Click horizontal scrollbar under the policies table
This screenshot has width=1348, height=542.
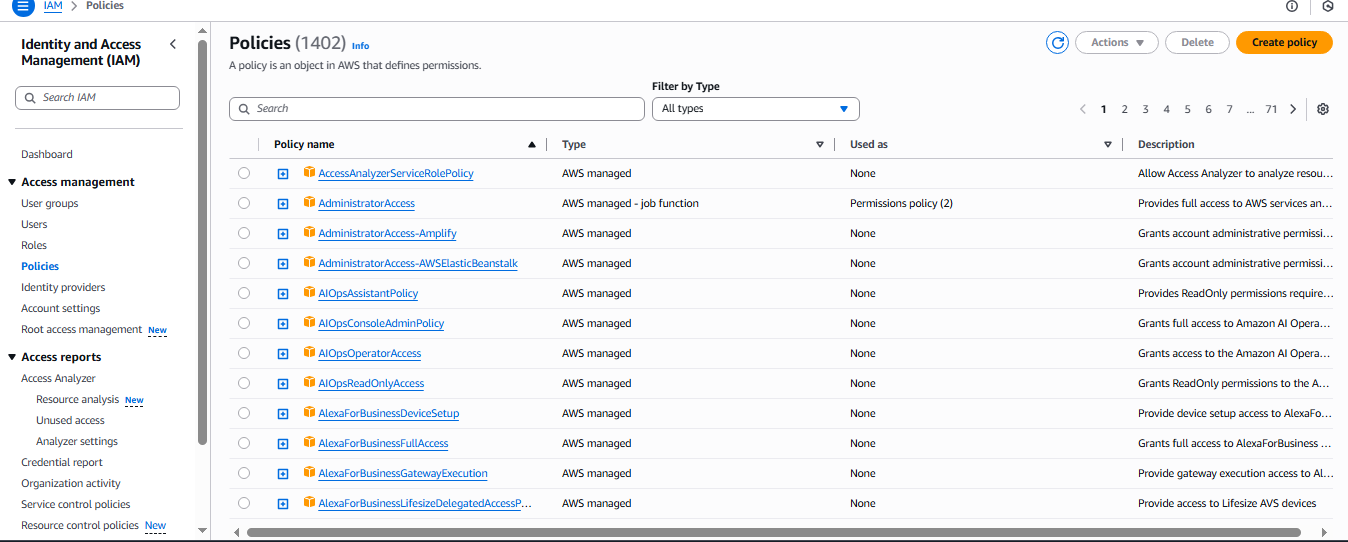(x=773, y=532)
